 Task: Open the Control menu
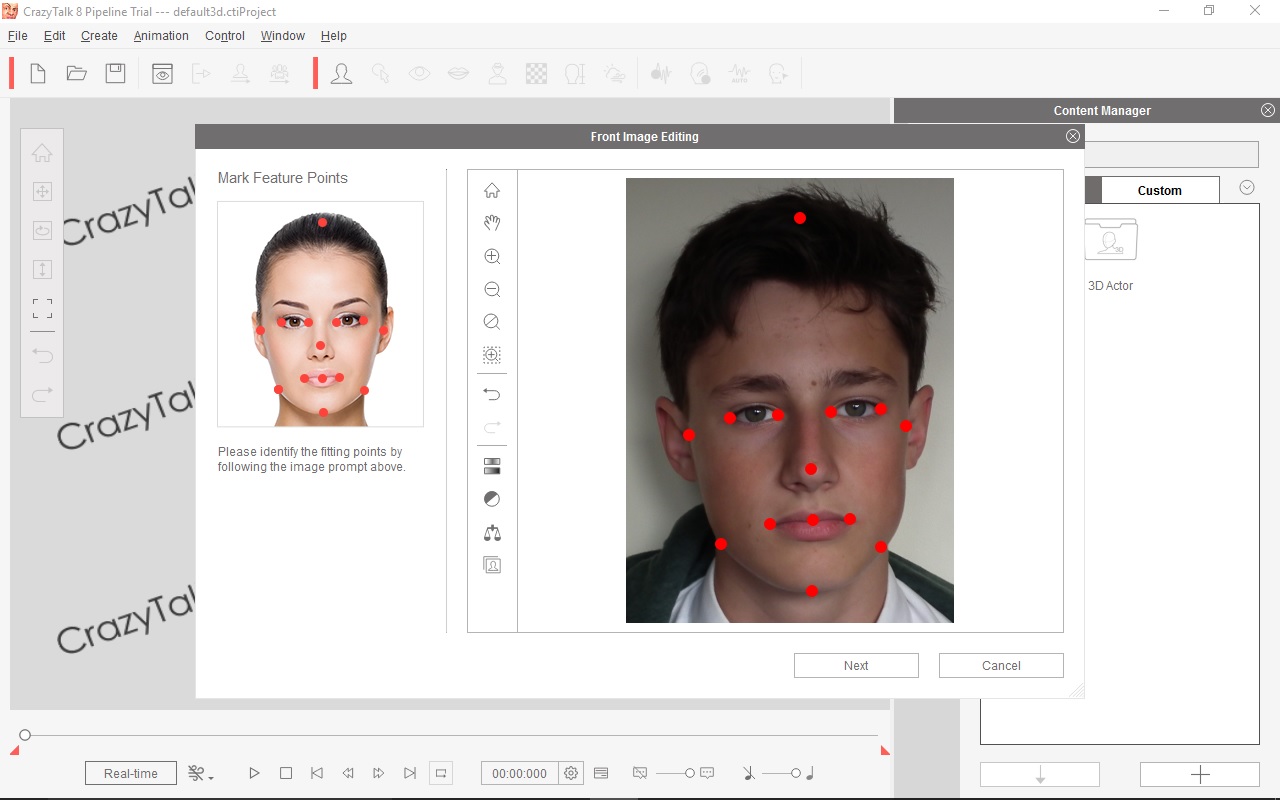point(225,36)
